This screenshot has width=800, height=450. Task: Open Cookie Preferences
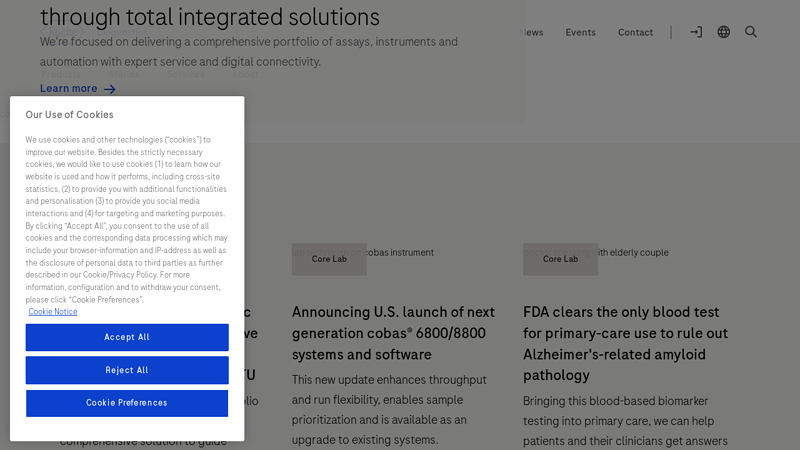click(127, 403)
